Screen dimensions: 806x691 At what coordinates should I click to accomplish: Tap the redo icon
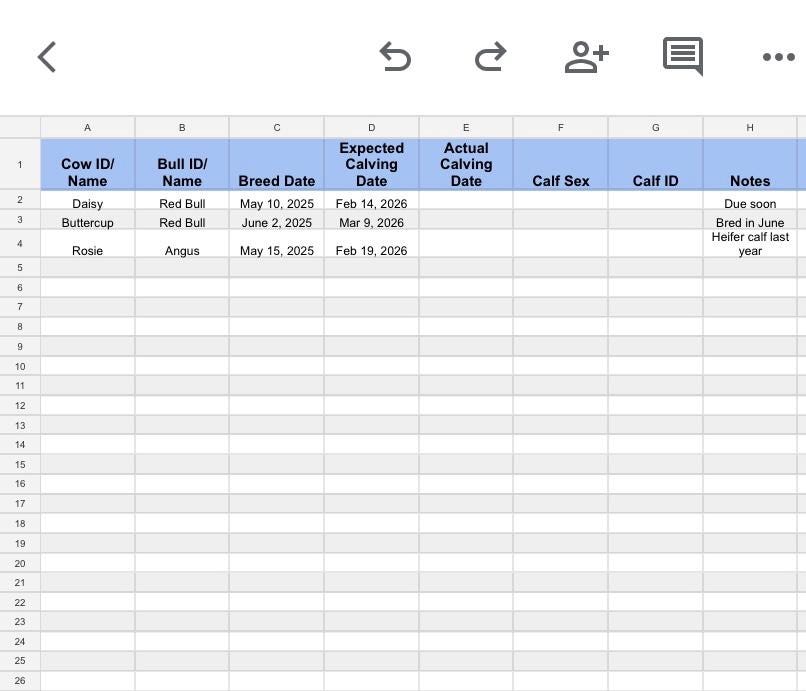[x=491, y=57]
